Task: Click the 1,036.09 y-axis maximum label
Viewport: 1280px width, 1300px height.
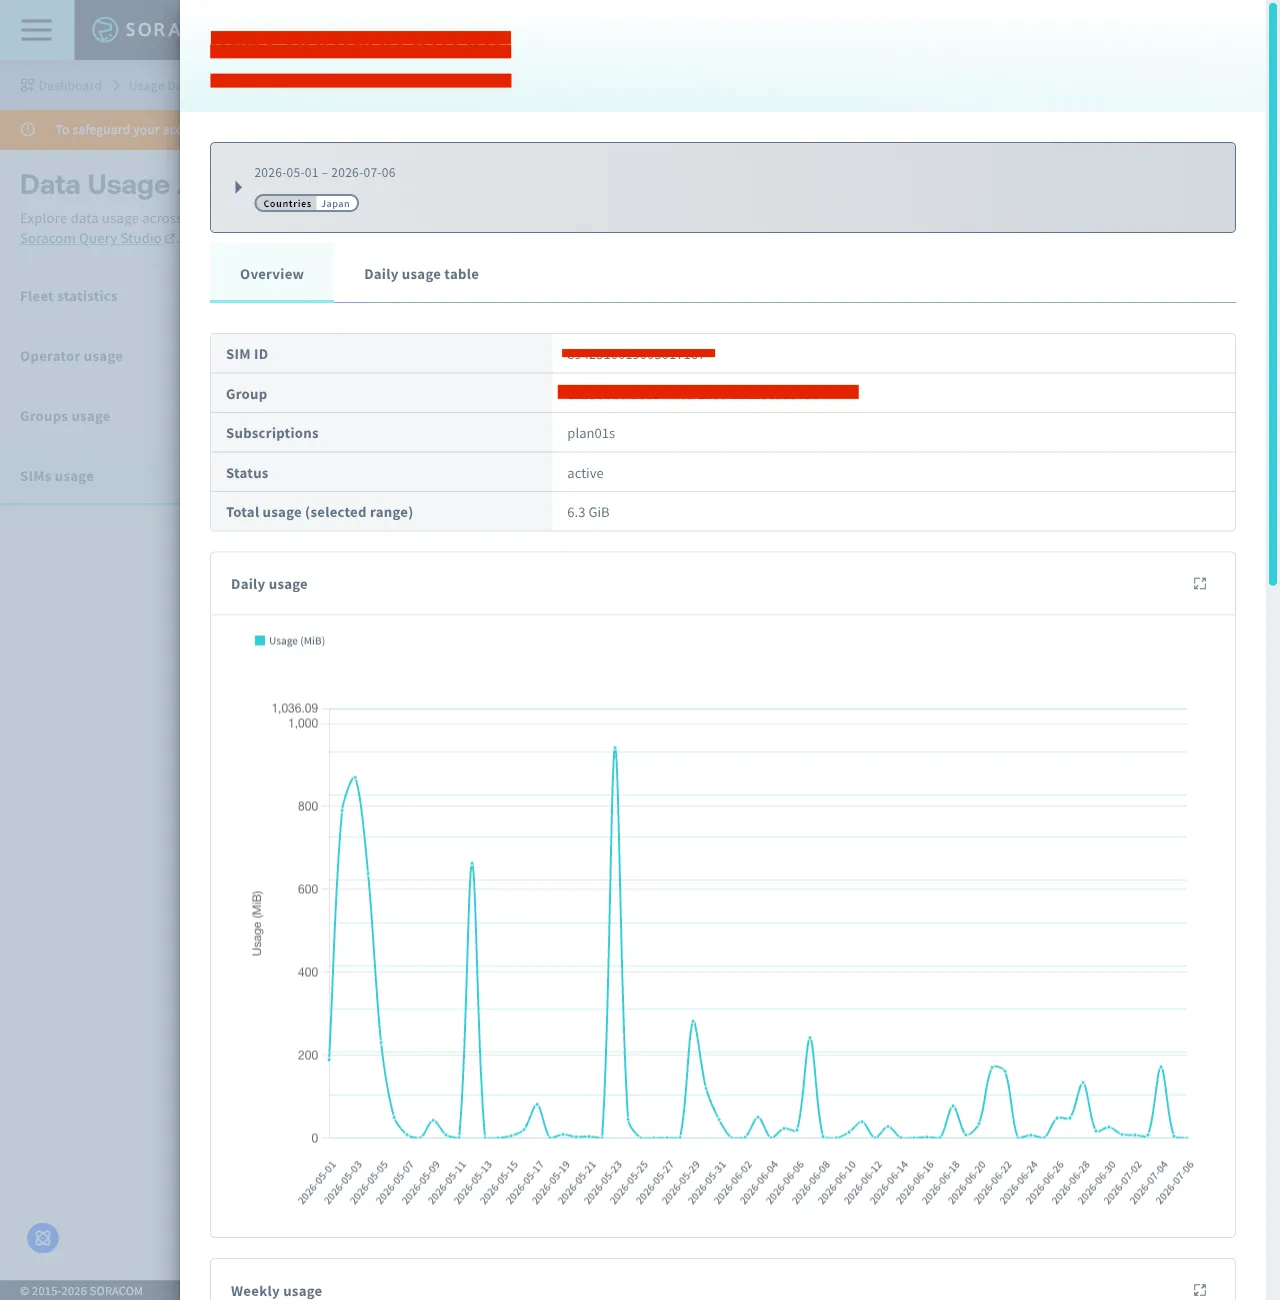Action: point(295,708)
